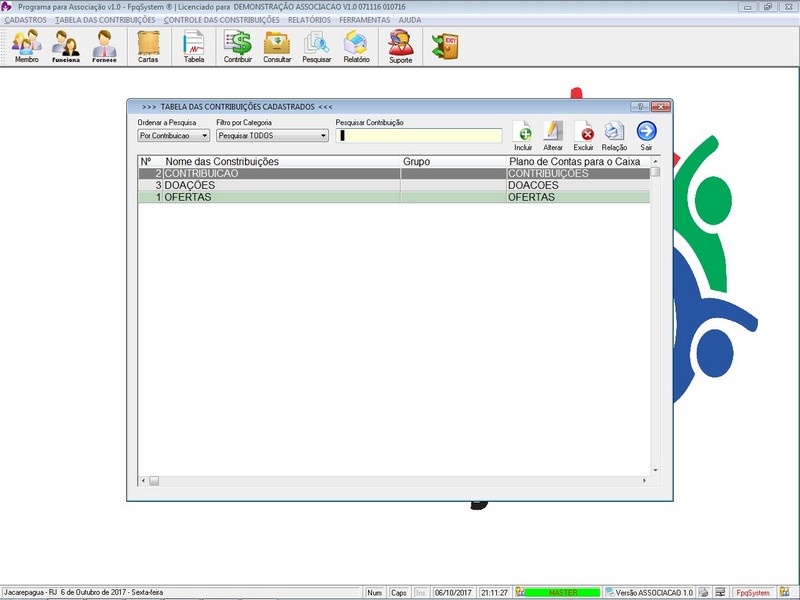Close the Tabela das Contribuições dialog
This screenshot has height=600, width=800.
click(x=660, y=107)
